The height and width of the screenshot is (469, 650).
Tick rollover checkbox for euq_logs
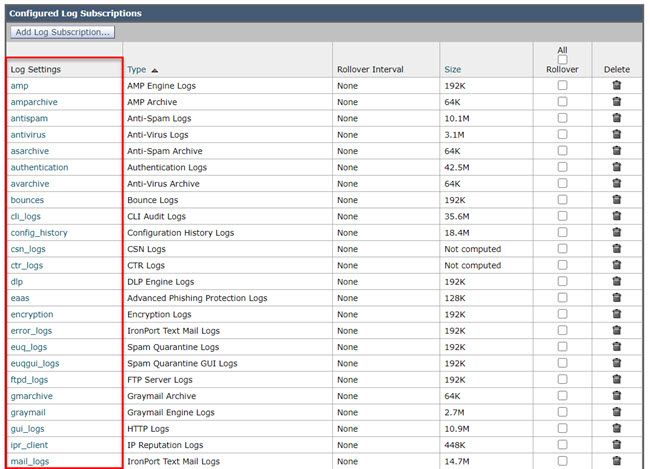click(562, 346)
